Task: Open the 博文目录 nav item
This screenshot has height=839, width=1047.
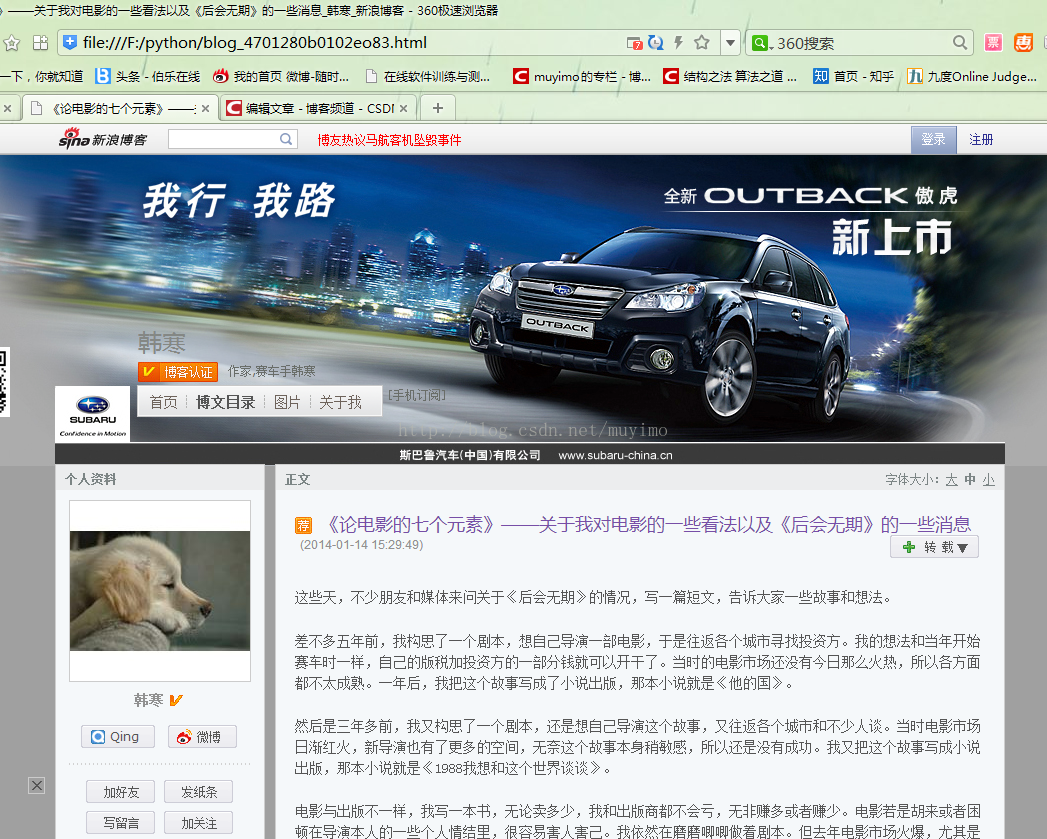Action: point(226,402)
